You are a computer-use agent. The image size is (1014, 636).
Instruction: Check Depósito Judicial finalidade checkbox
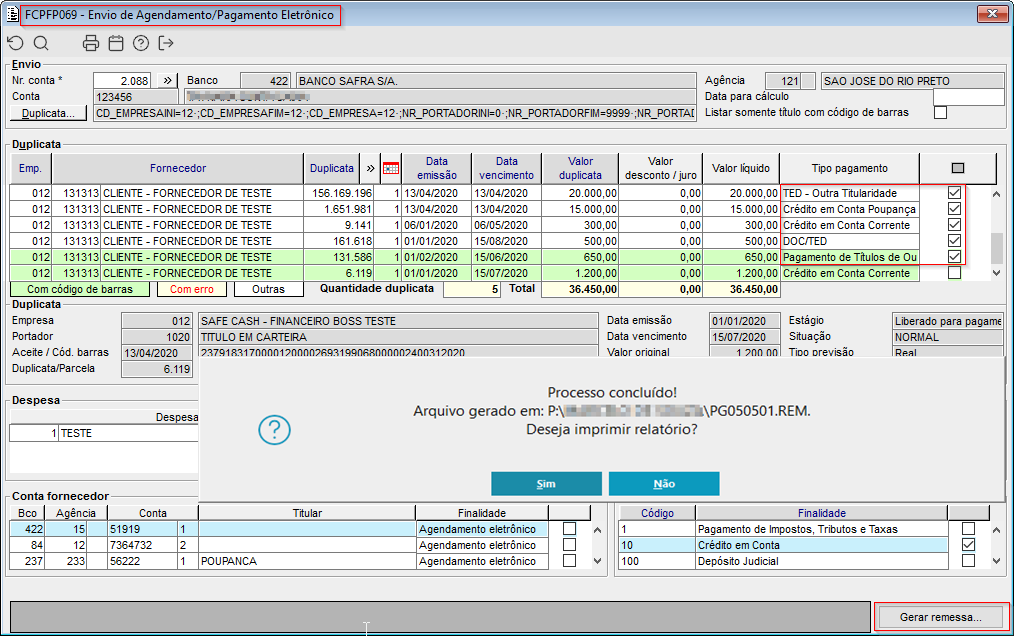tap(968, 561)
